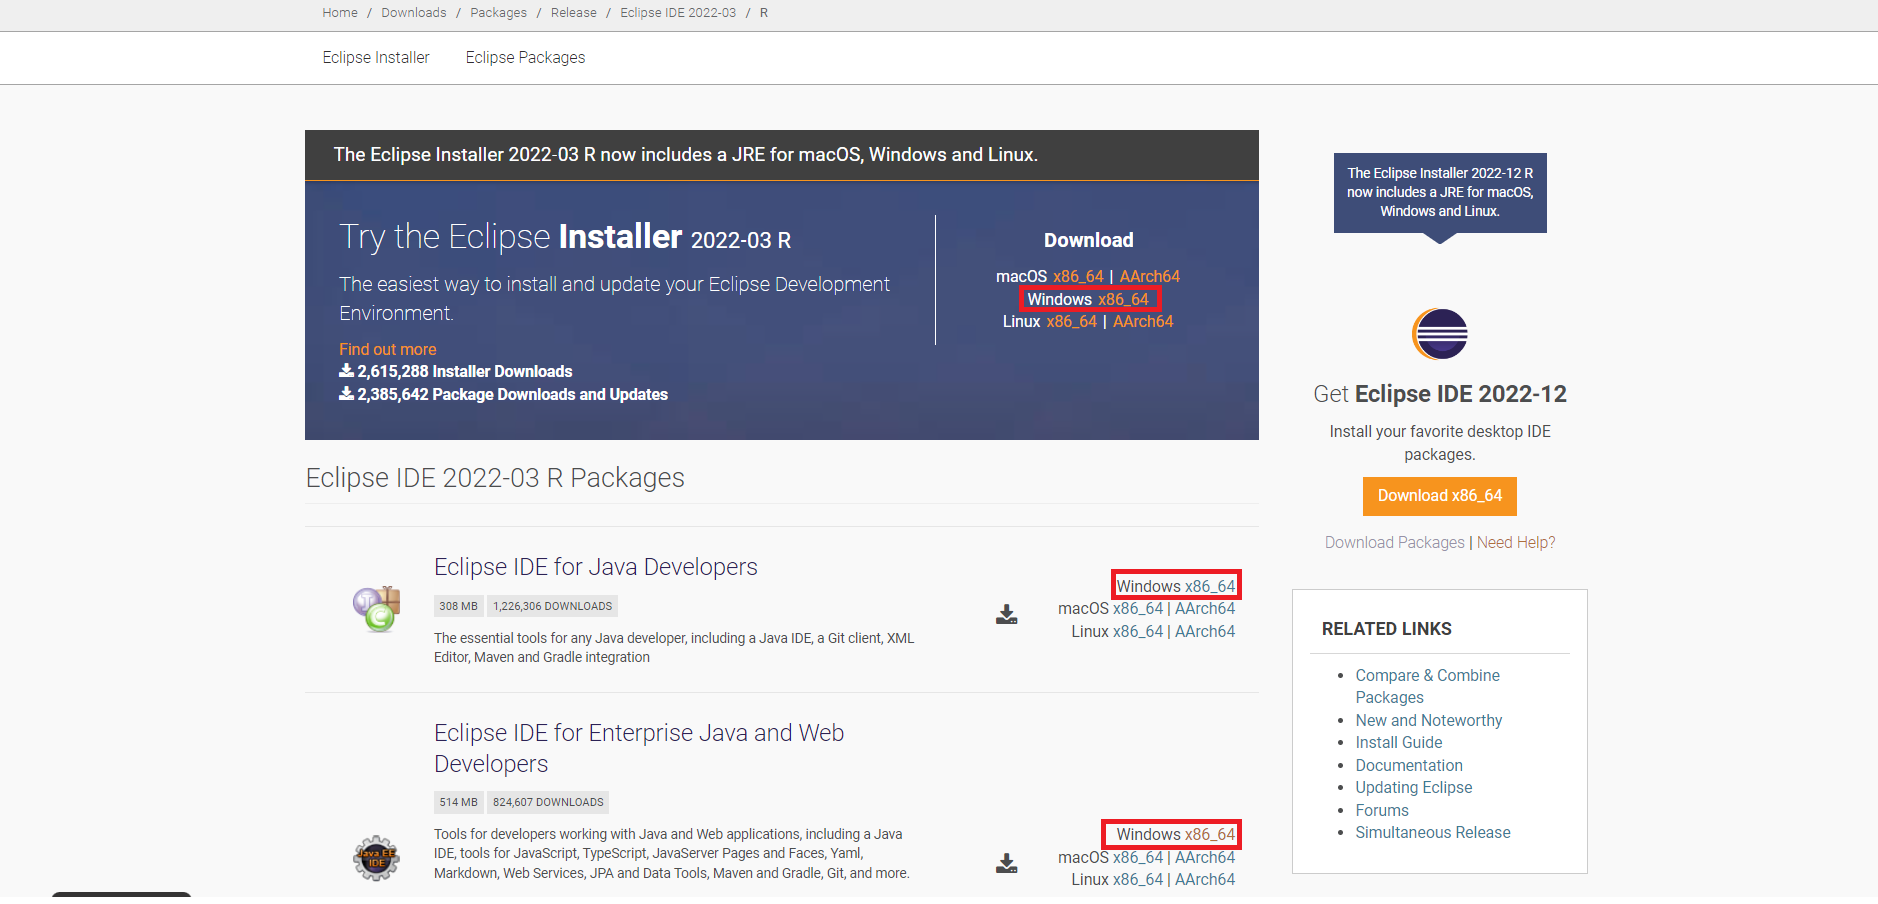This screenshot has height=904, width=1878.
Task: Open the Updating Eclipse link
Action: 1414,787
